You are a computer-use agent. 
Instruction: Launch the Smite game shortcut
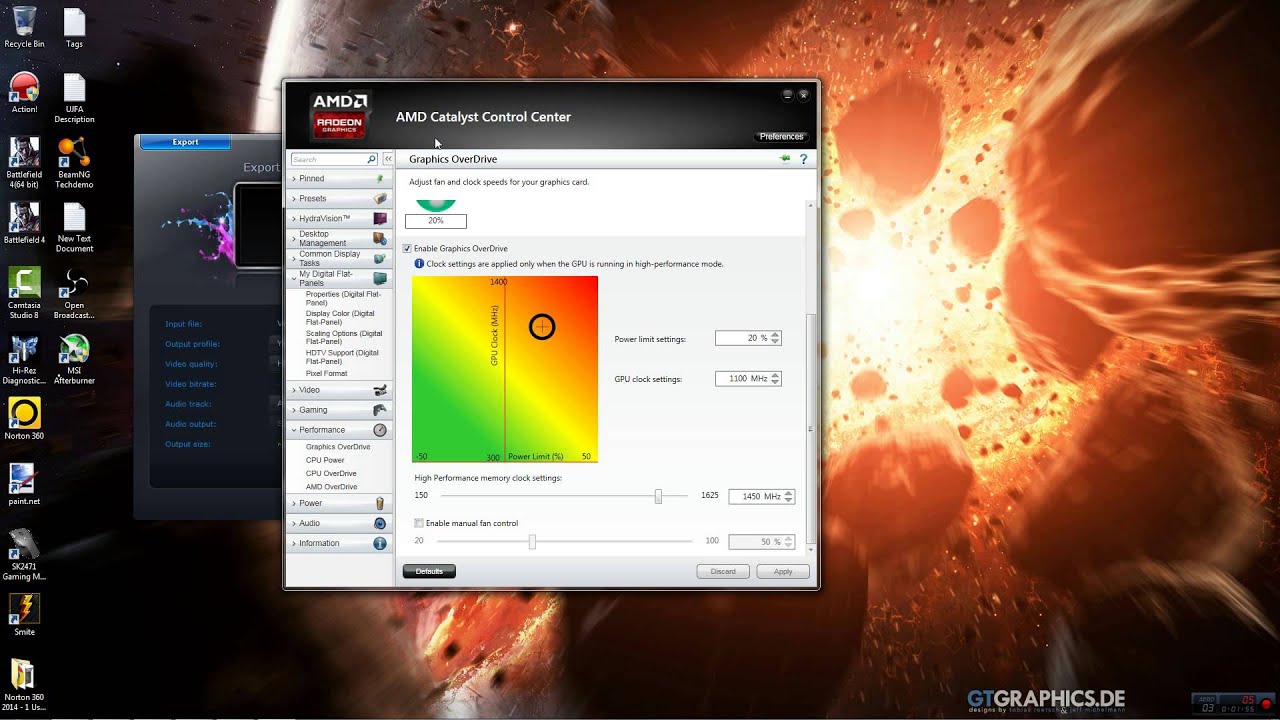coord(24,614)
